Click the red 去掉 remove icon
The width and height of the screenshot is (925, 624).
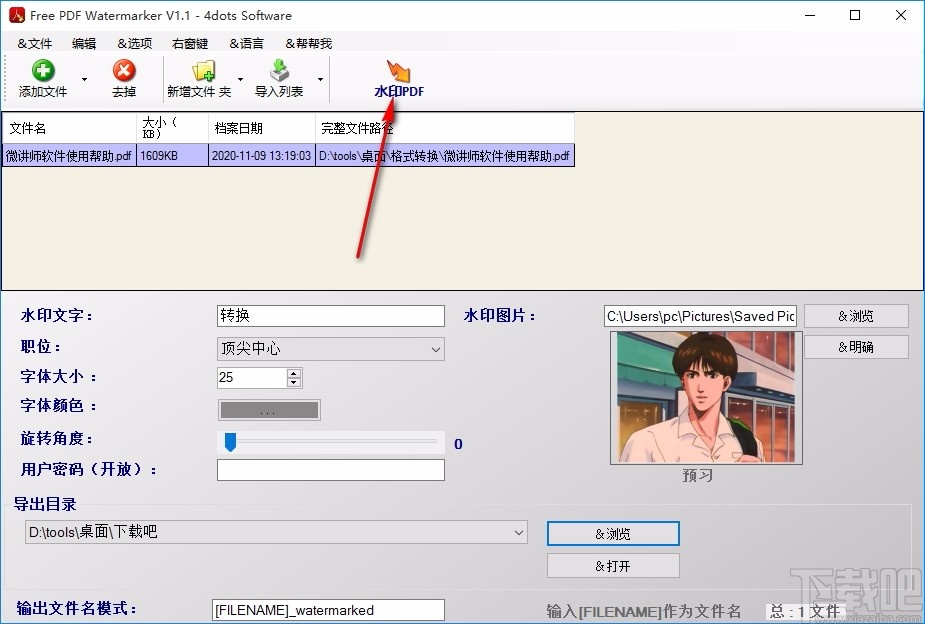click(x=124, y=71)
